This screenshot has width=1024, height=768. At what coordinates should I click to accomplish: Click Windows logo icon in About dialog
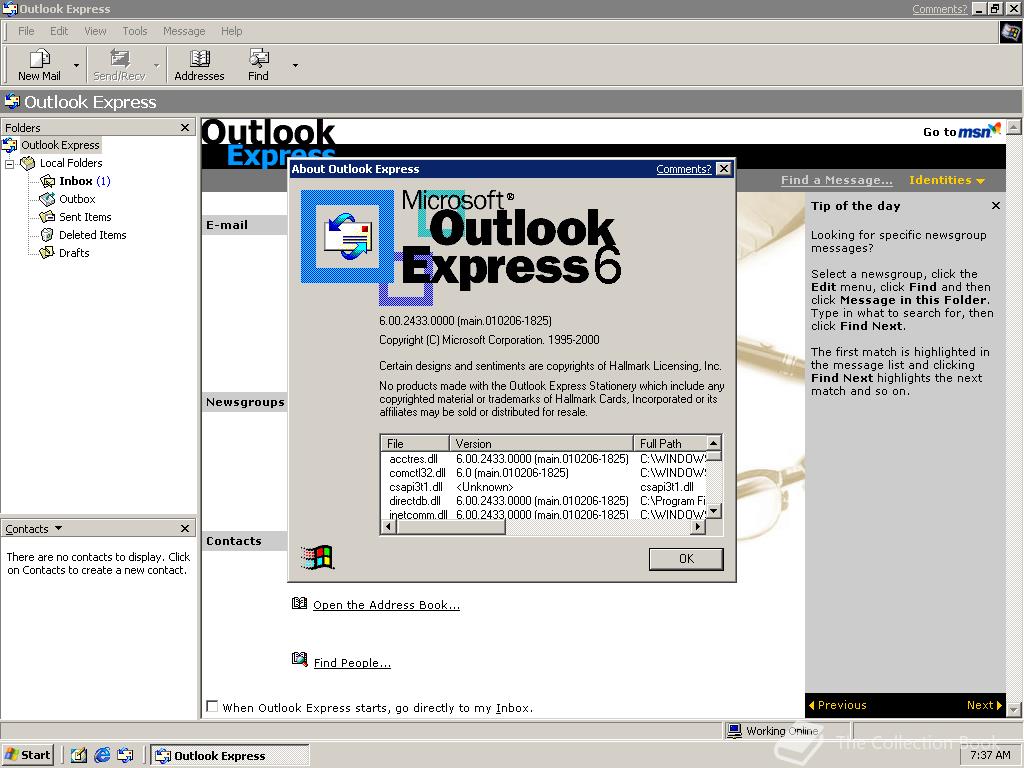coord(318,557)
